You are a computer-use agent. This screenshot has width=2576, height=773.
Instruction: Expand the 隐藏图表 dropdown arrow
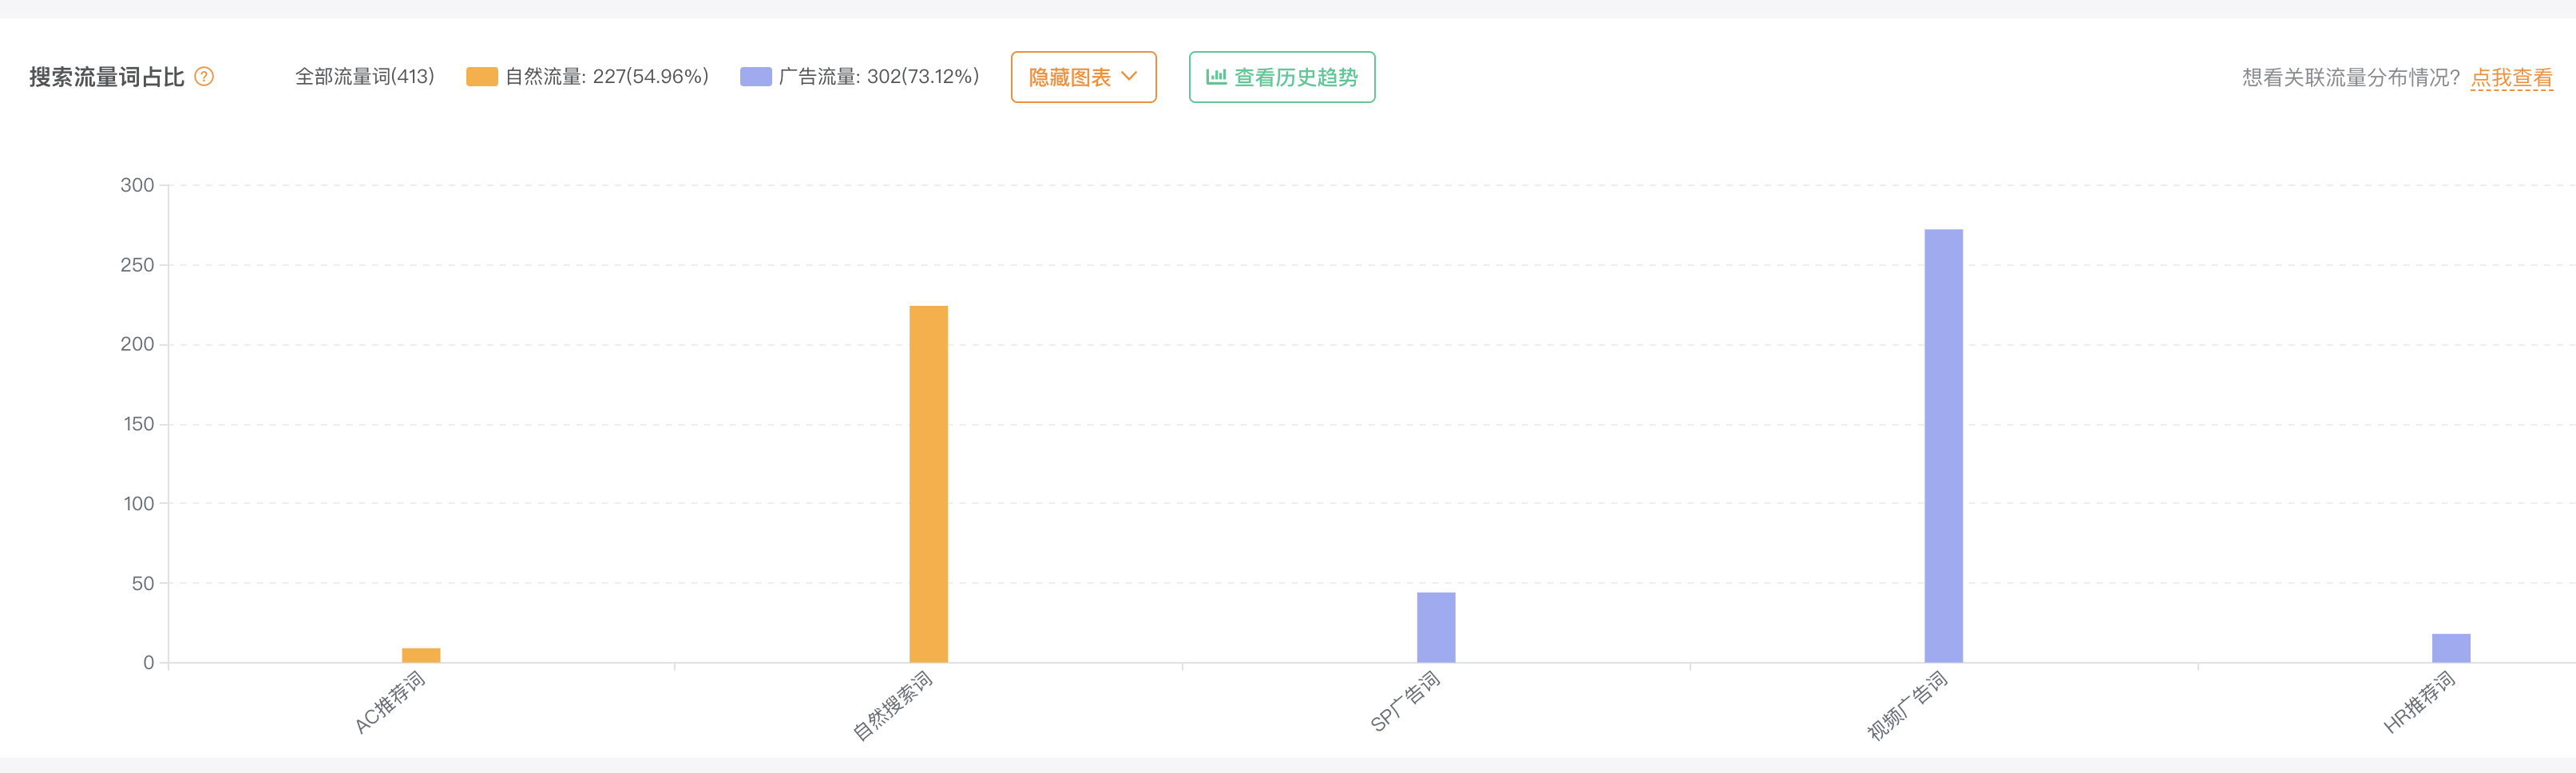point(1131,77)
